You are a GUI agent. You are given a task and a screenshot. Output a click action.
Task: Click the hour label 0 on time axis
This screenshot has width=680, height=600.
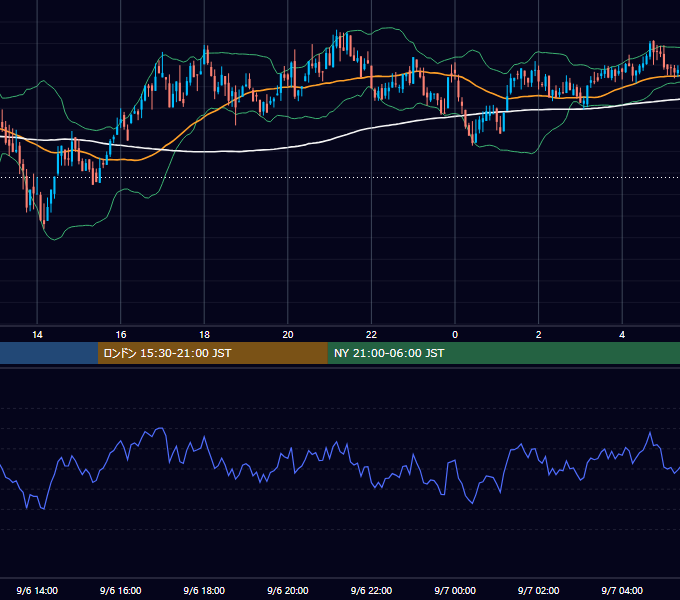455,335
